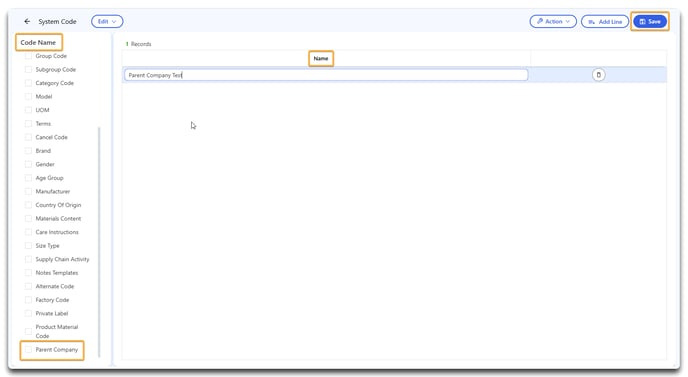The image size is (688, 377).
Task: Choose Supply Chain Activity in list
Action: tap(62, 259)
